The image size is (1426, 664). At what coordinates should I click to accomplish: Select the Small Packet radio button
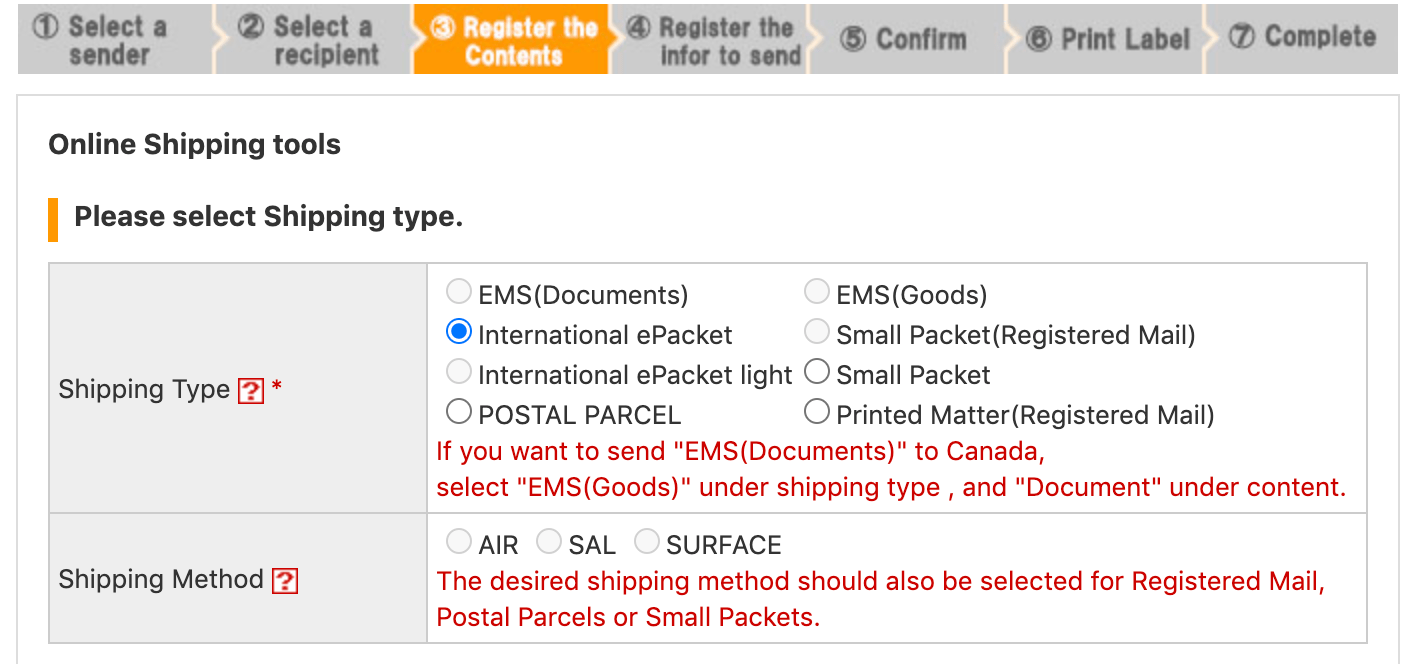[x=817, y=372]
